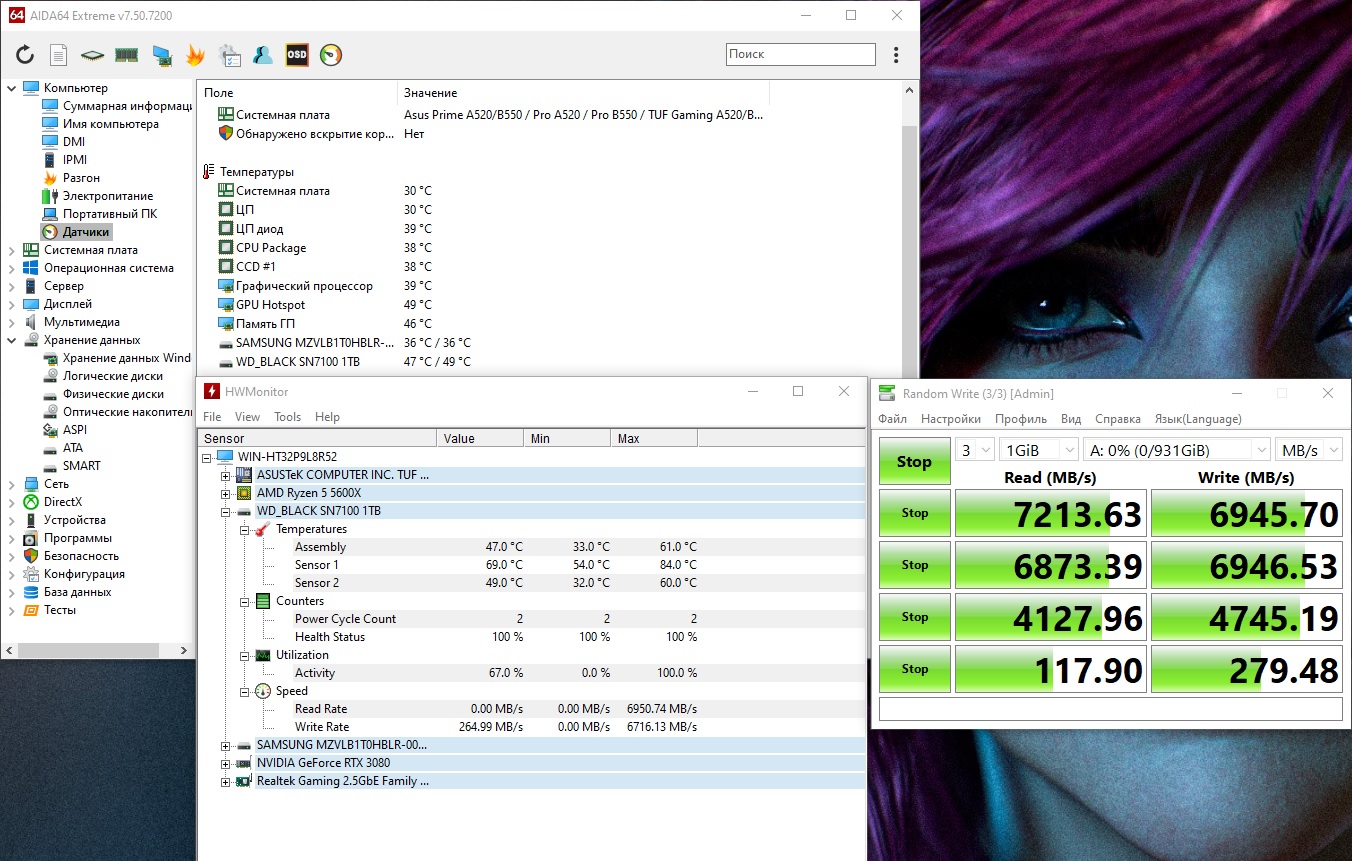
Task: Click Stop button next to 6873.39
Action: [x=914, y=565]
